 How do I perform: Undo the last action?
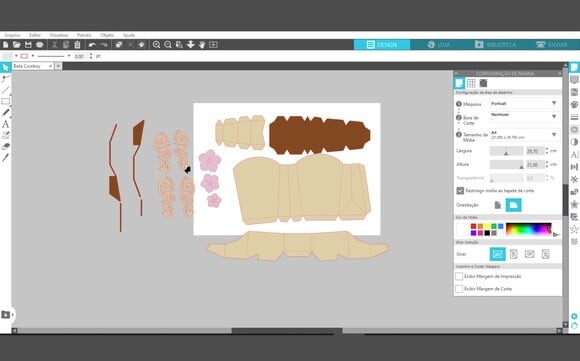click(x=92, y=45)
